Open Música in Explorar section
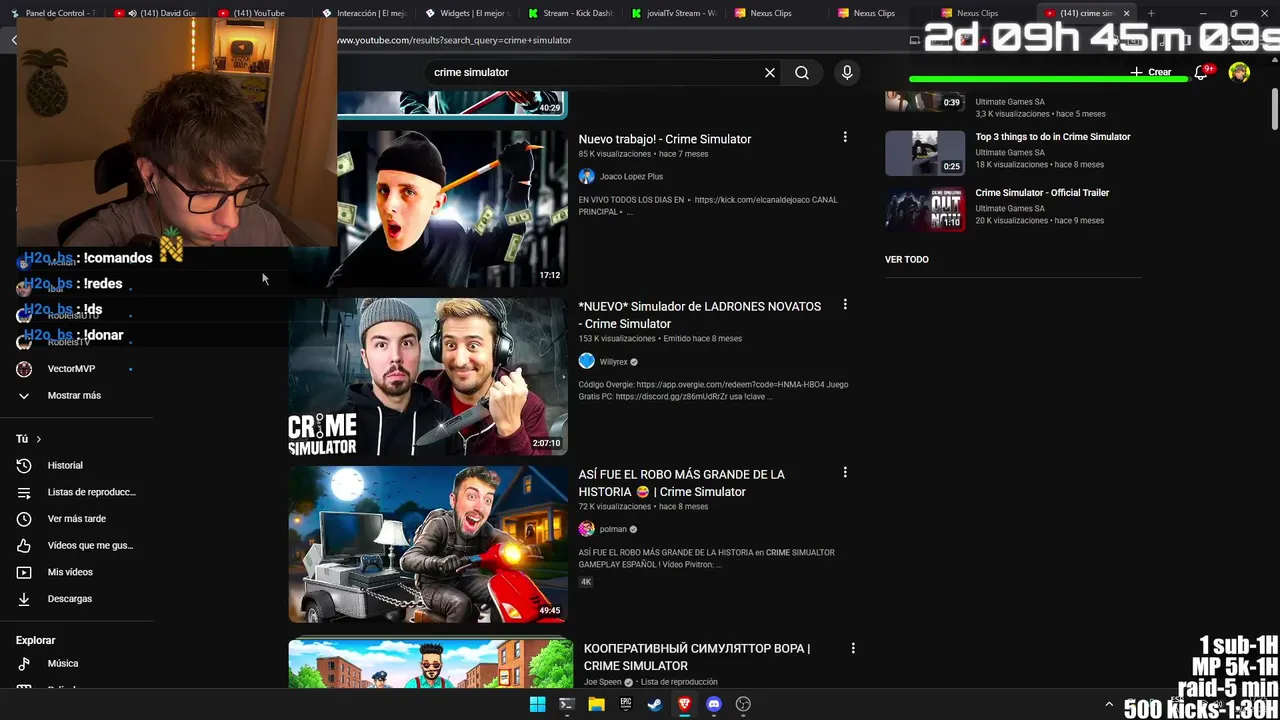 coord(62,663)
